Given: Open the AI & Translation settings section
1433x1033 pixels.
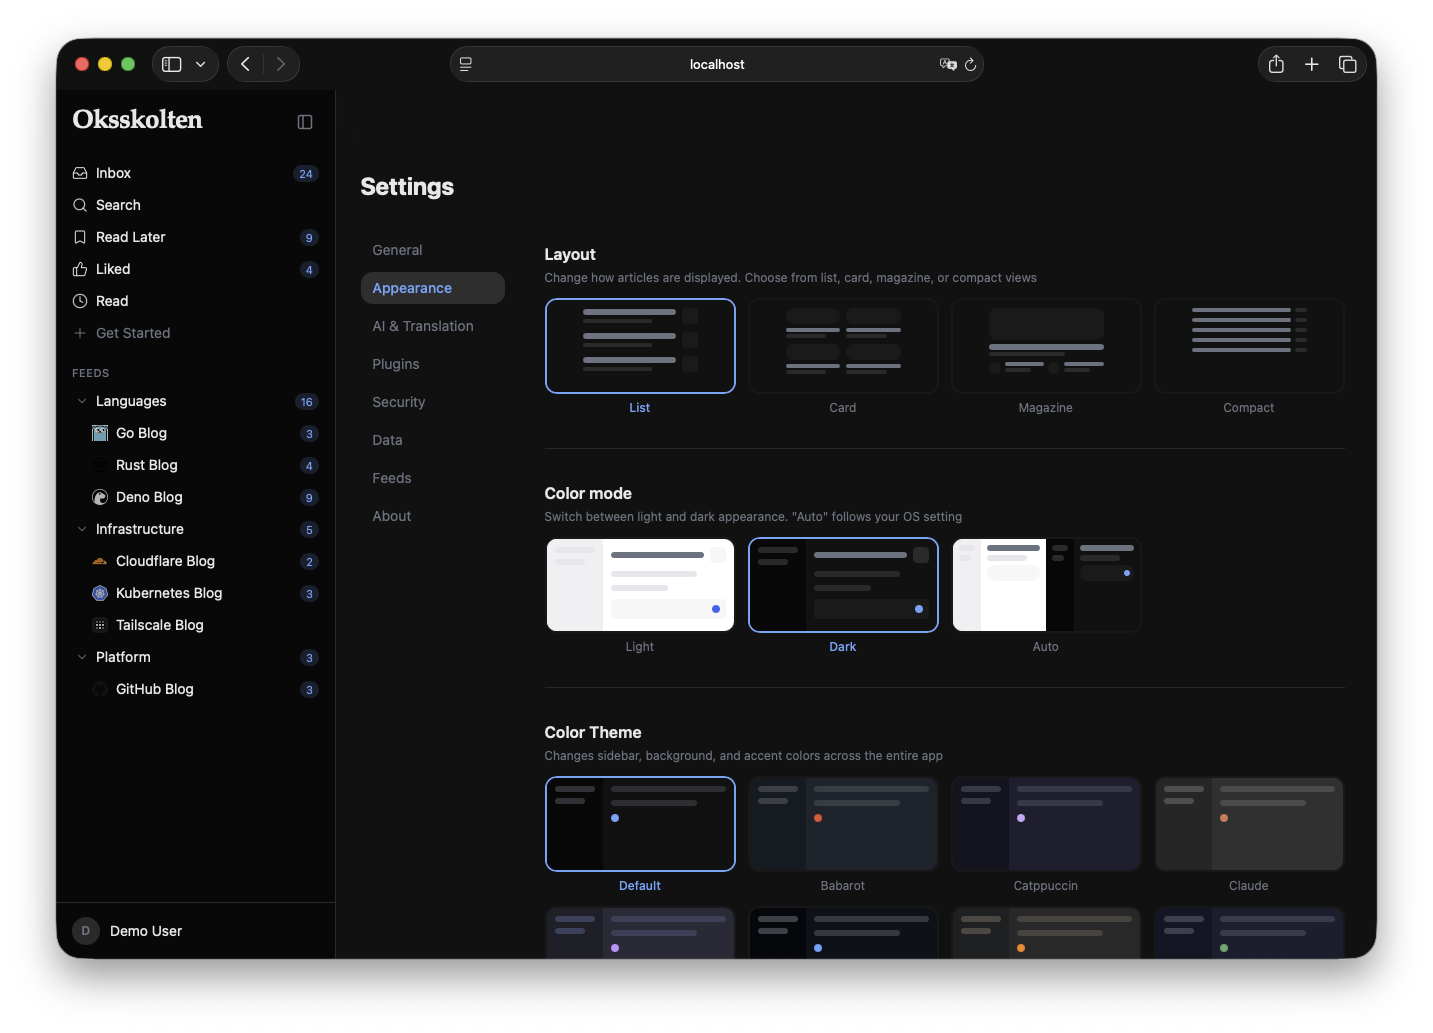Looking at the screenshot, I should (x=423, y=326).
